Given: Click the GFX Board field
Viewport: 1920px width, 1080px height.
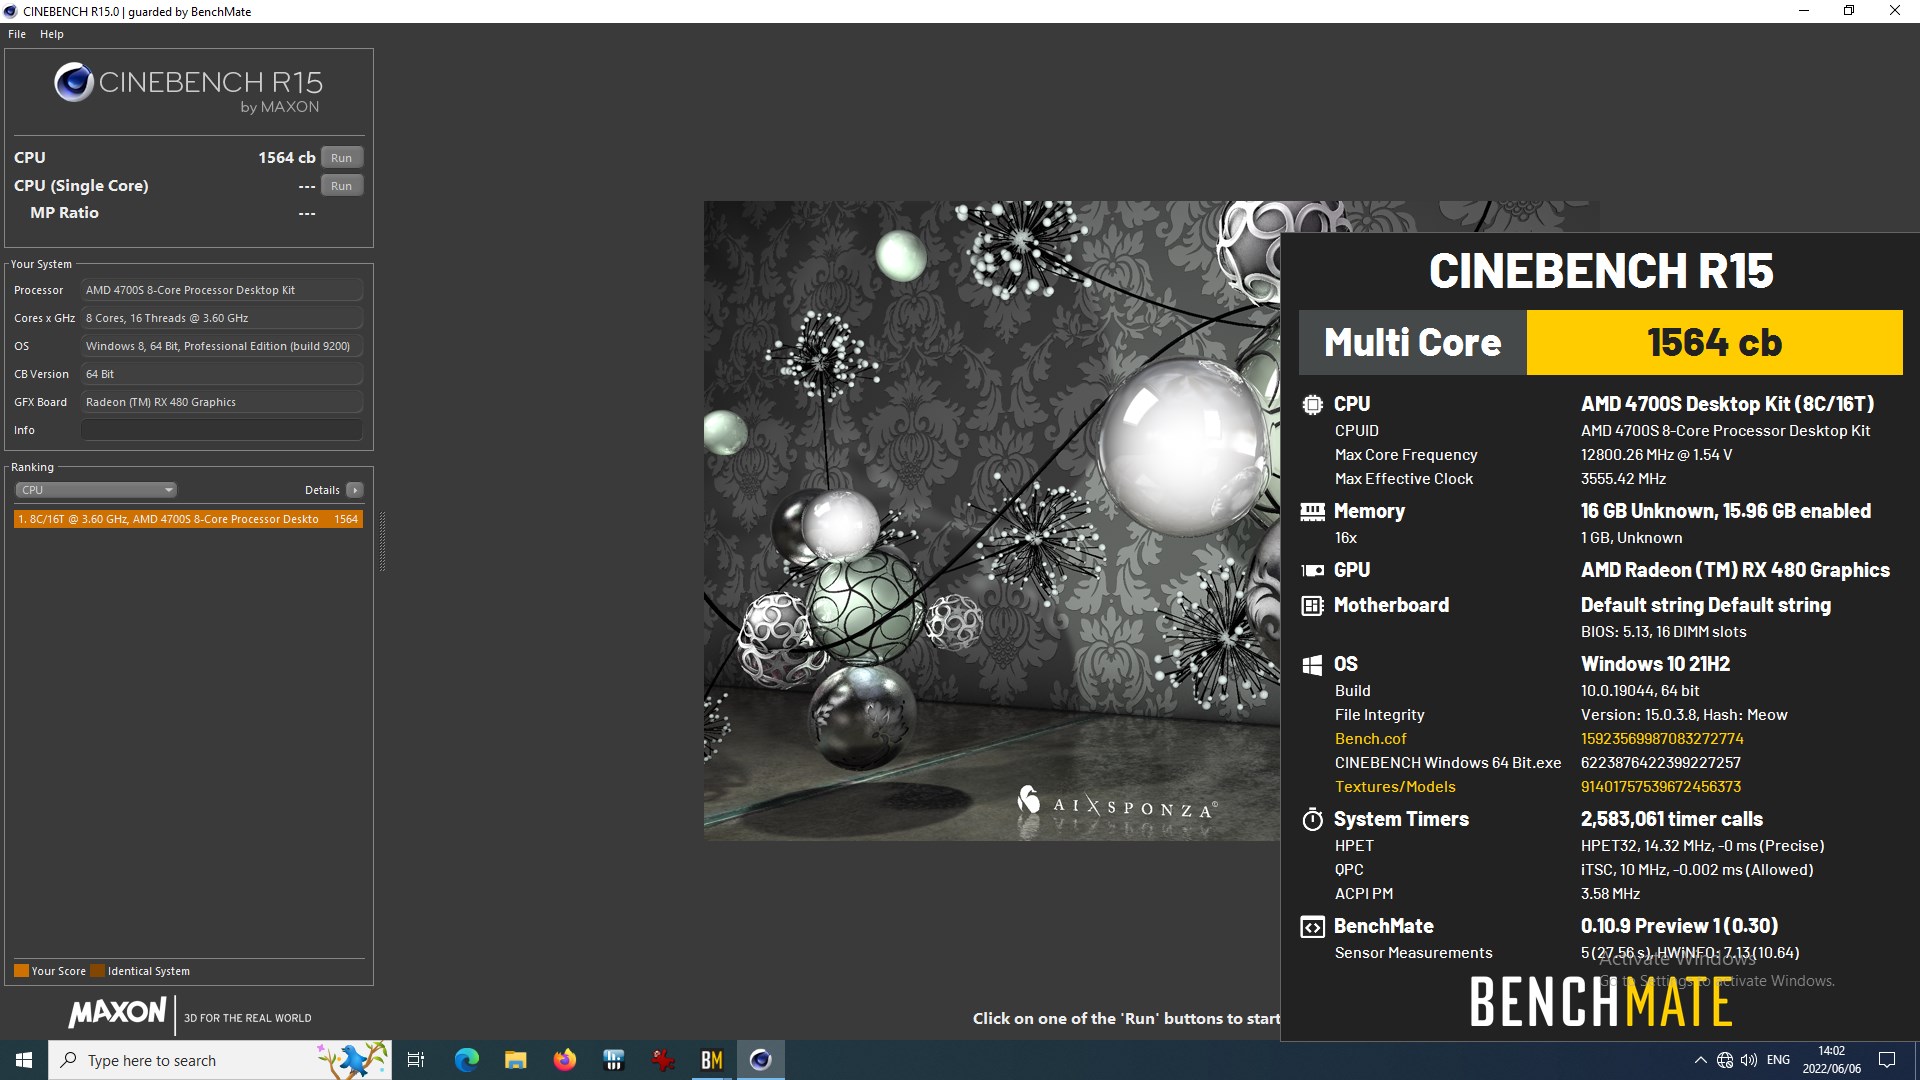Looking at the screenshot, I should 222,402.
